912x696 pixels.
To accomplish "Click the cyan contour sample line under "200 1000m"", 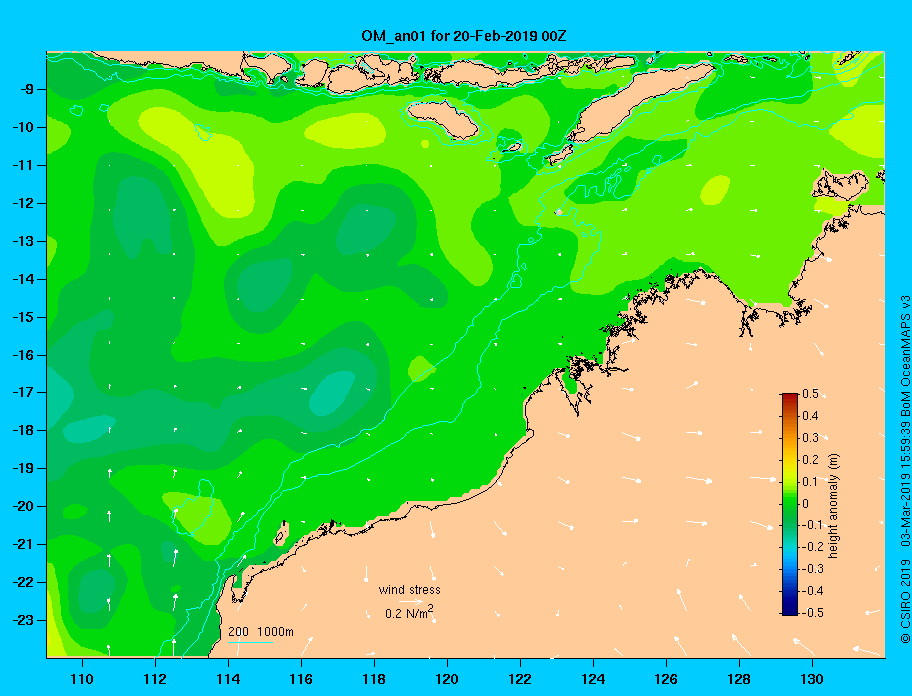I will [x=250, y=642].
